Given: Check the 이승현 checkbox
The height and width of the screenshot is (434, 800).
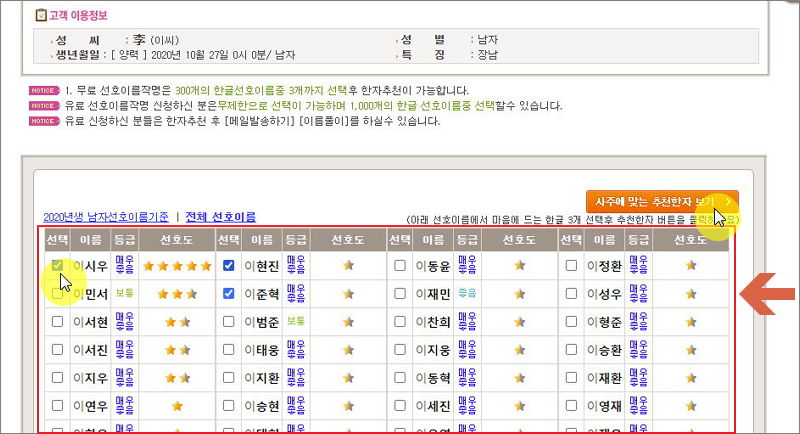Looking at the screenshot, I should tap(229, 406).
